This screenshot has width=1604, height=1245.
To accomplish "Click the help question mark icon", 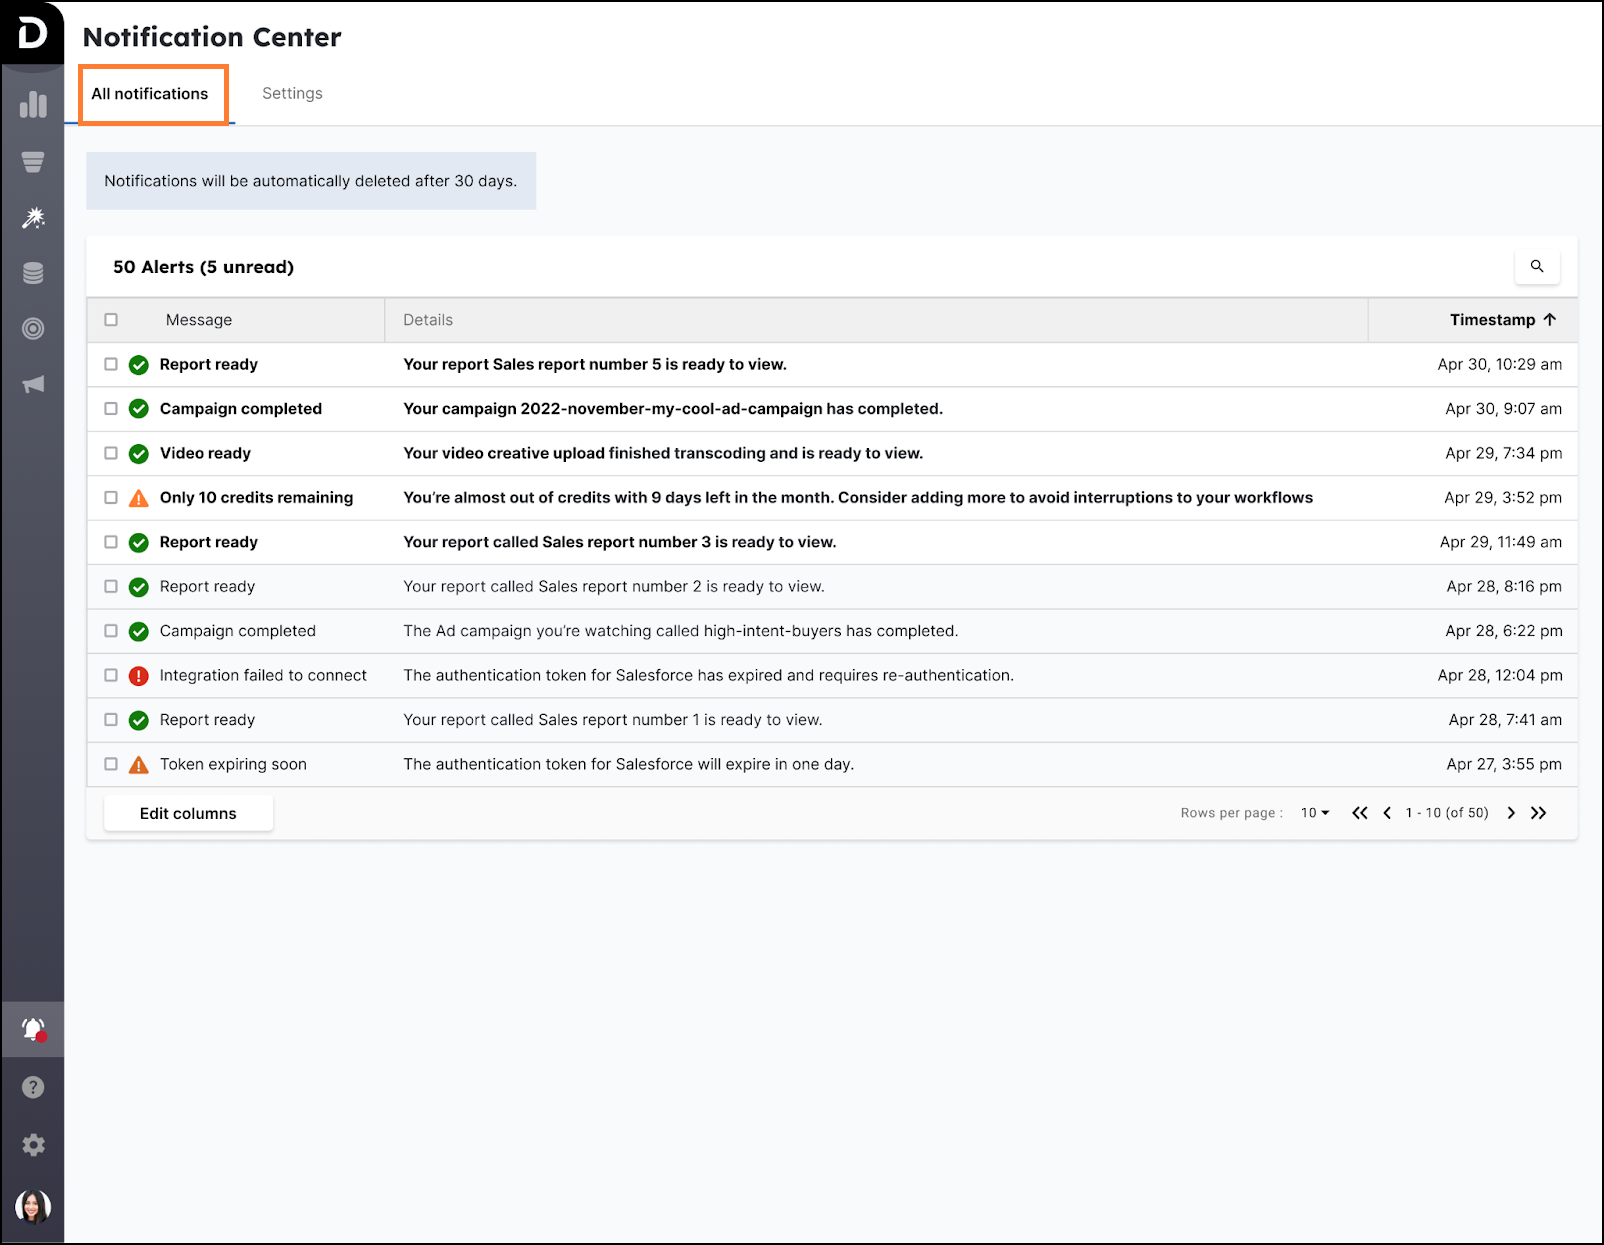I will [x=33, y=1087].
